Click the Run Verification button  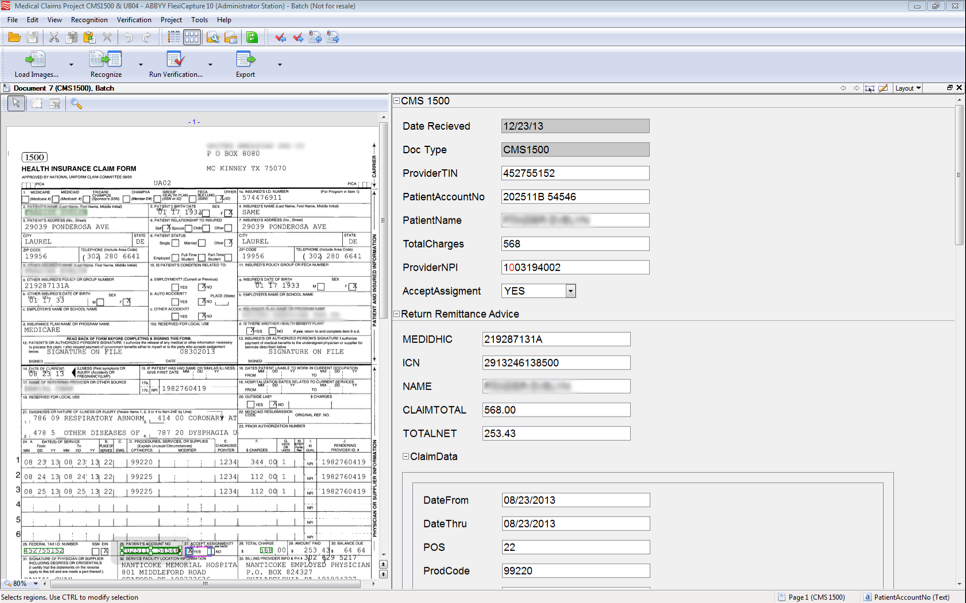coord(176,65)
